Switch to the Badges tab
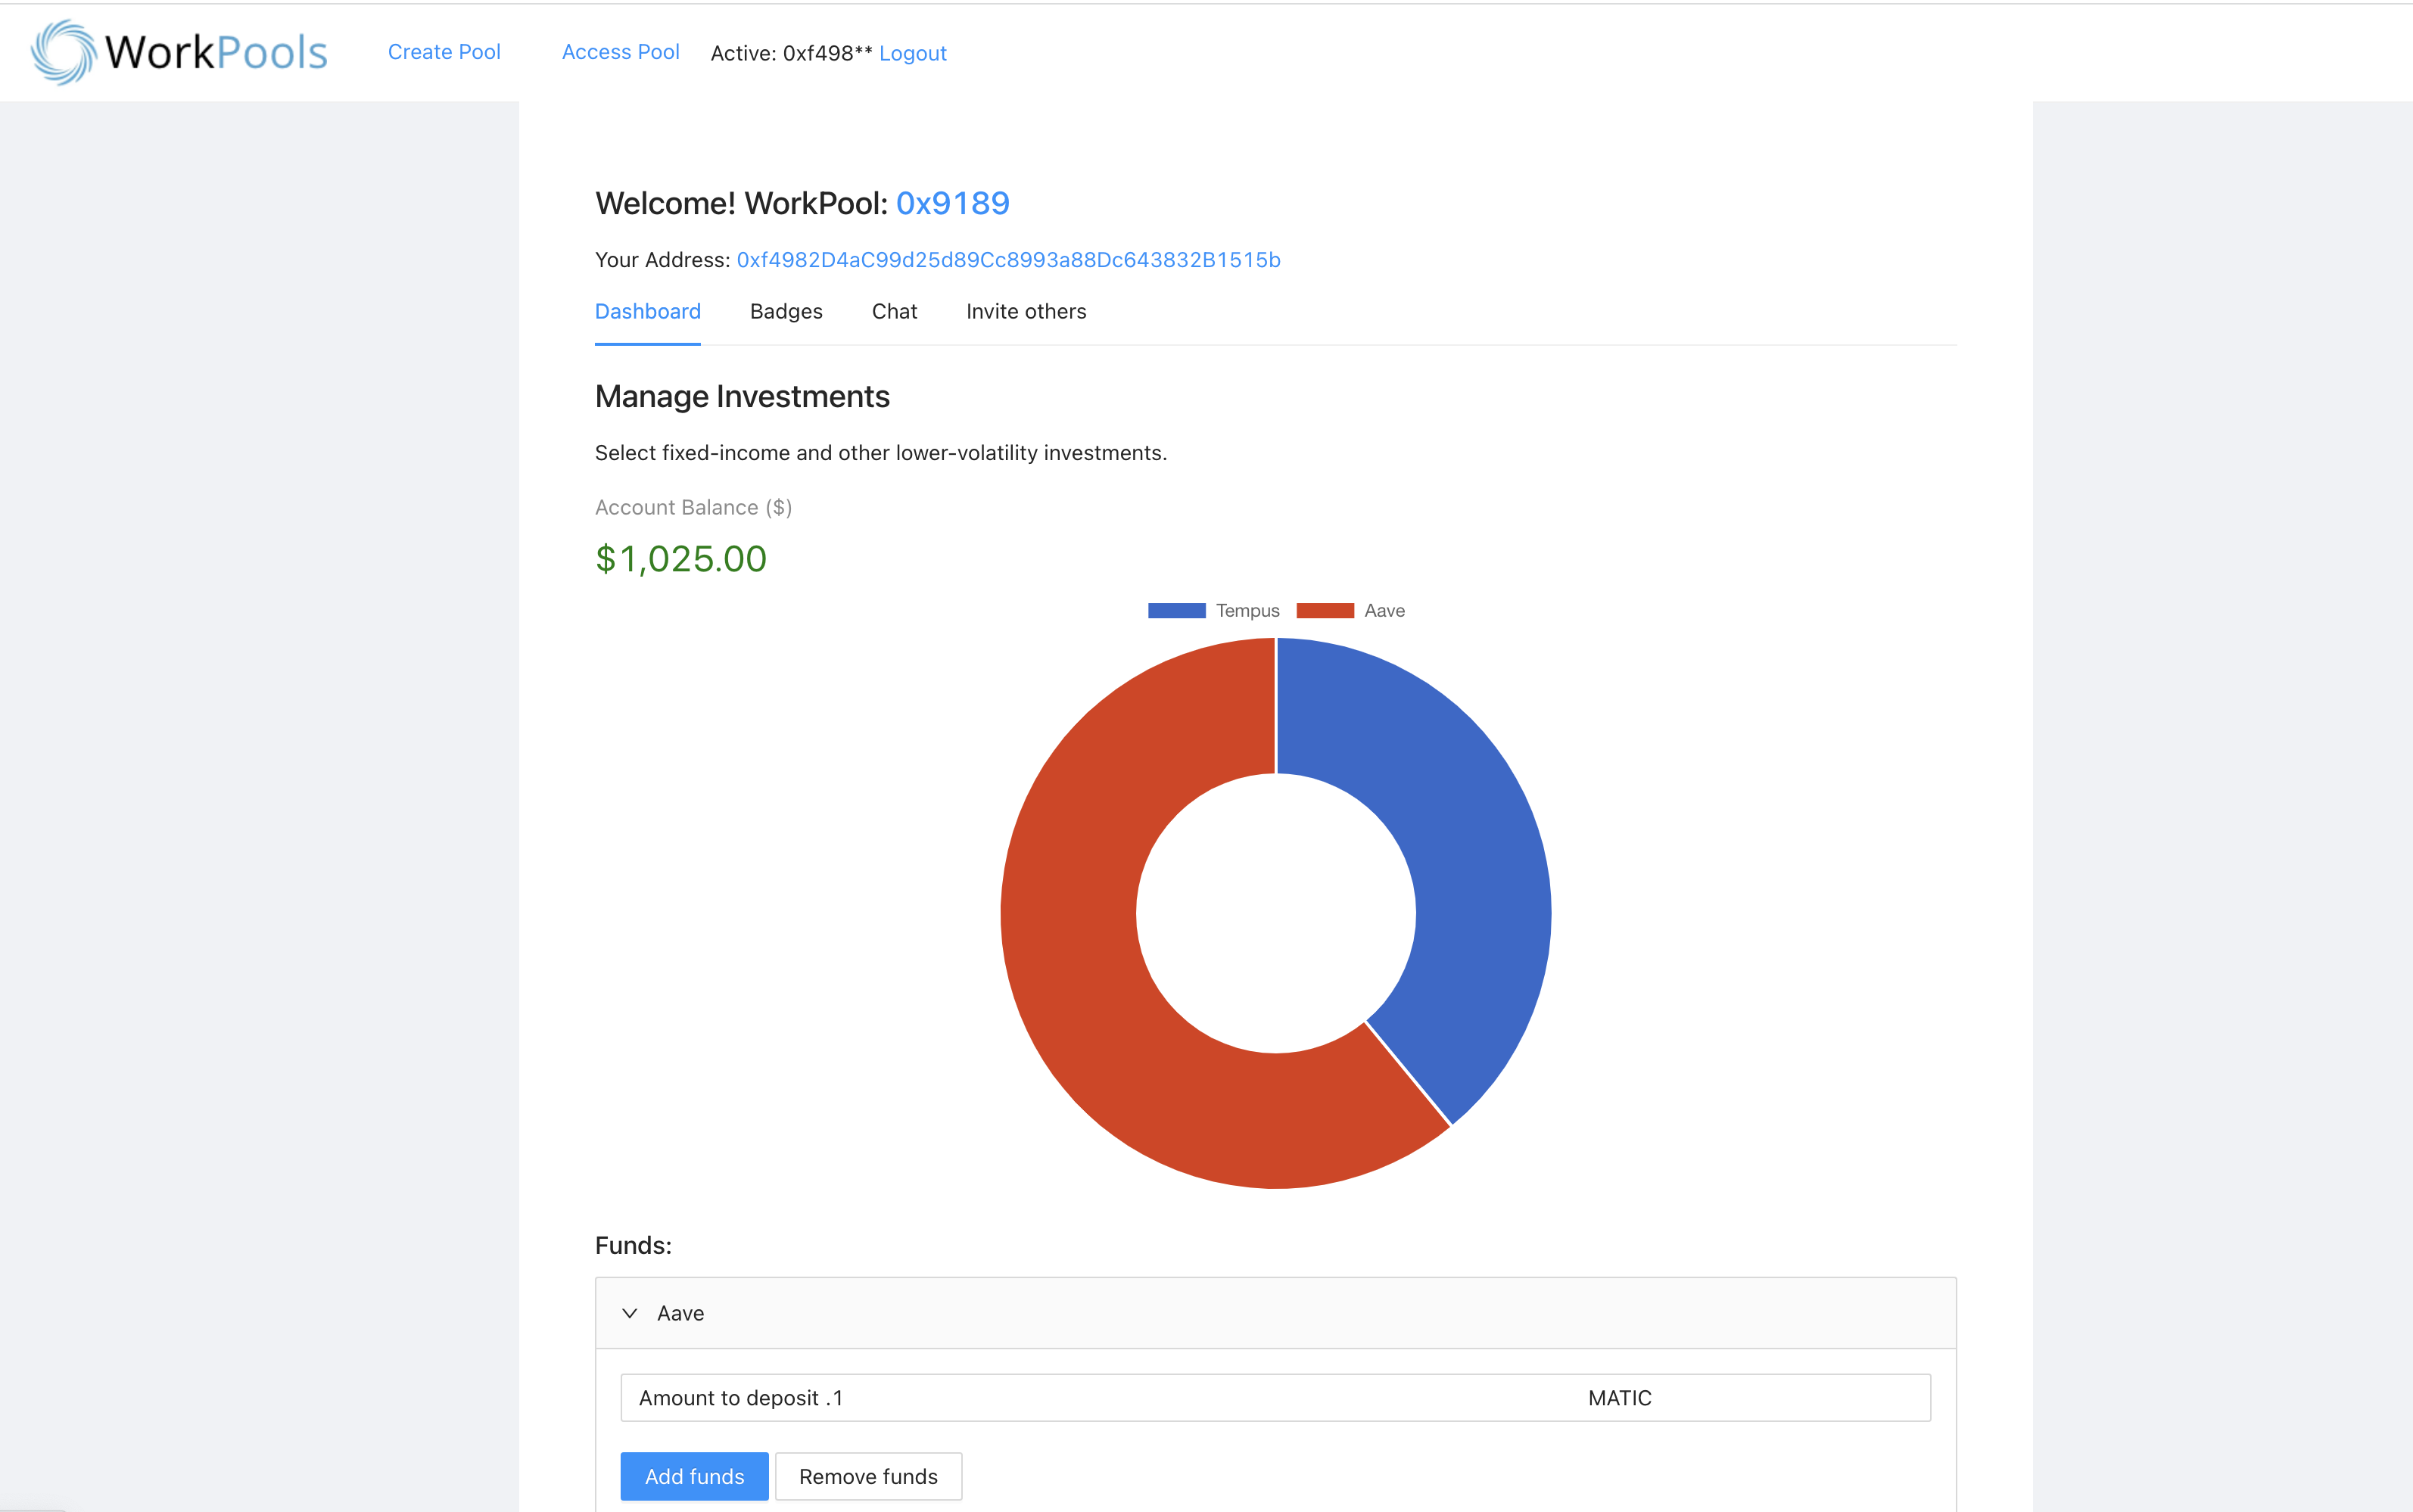This screenshot has width=2413, height=1512. (x=786, y=311)
